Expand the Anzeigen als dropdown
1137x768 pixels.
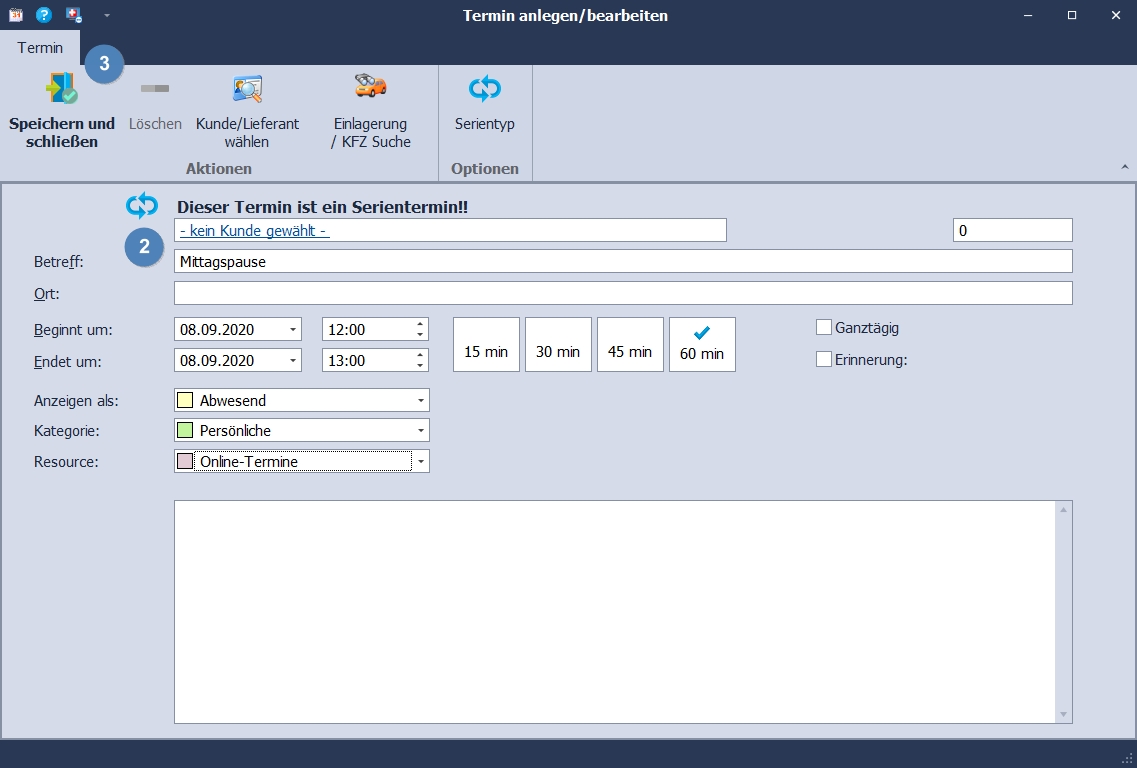pyautogui.click(x=421, y=401)
